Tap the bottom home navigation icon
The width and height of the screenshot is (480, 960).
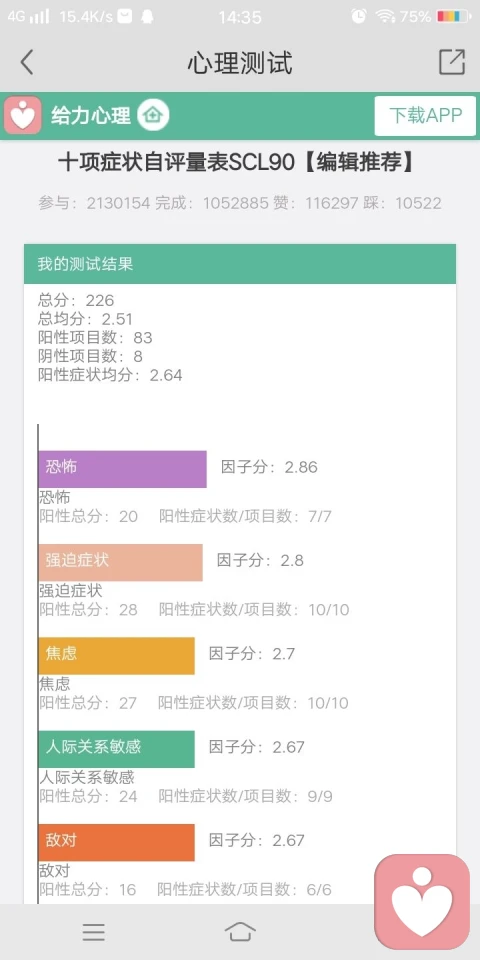pos(240,932)
